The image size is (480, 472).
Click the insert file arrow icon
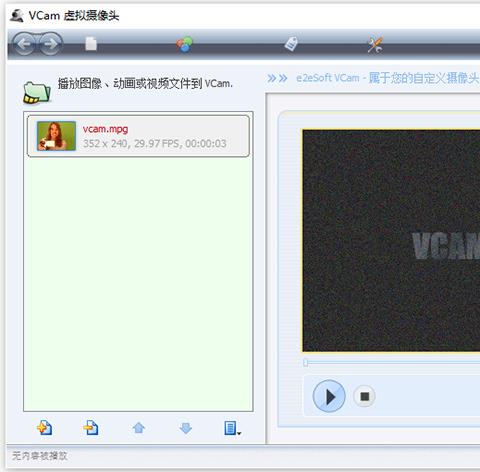click(91, 428)
